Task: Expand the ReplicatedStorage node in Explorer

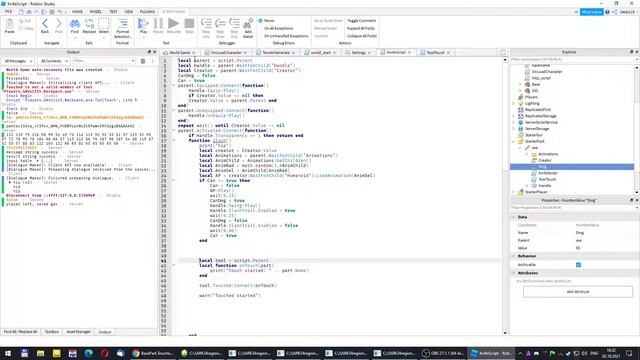Action: pyautogui.click(x=513, y=116)
